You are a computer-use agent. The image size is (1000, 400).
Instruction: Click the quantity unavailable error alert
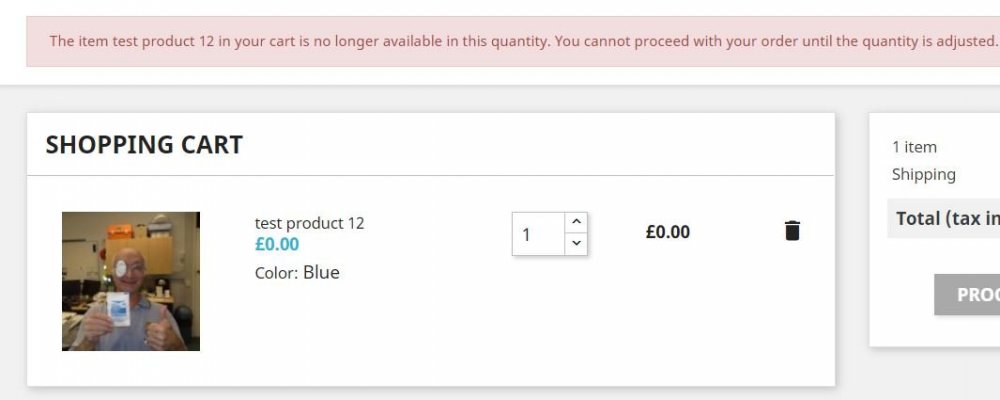510,41
